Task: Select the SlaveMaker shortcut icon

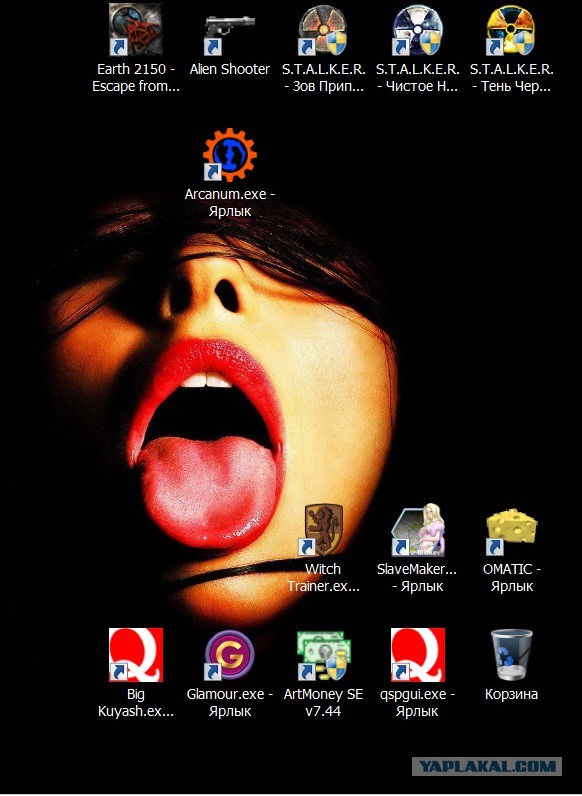Action: (x=417, y=529)
